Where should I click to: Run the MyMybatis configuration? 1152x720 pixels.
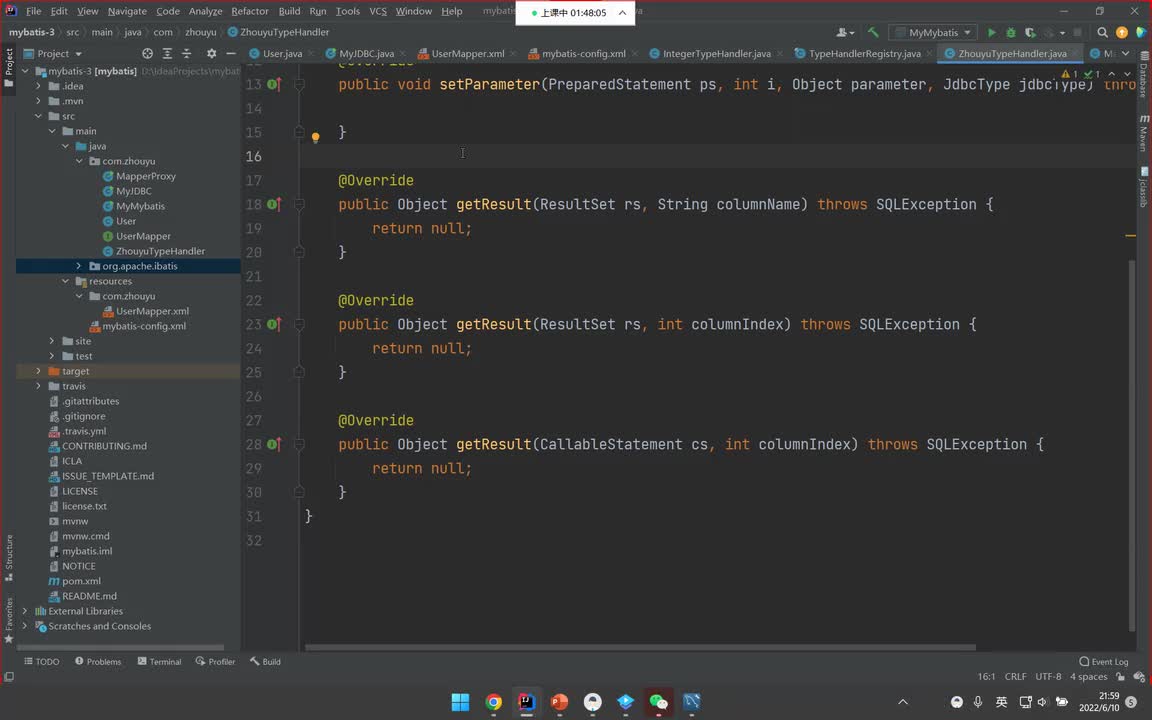pos(991,33)
